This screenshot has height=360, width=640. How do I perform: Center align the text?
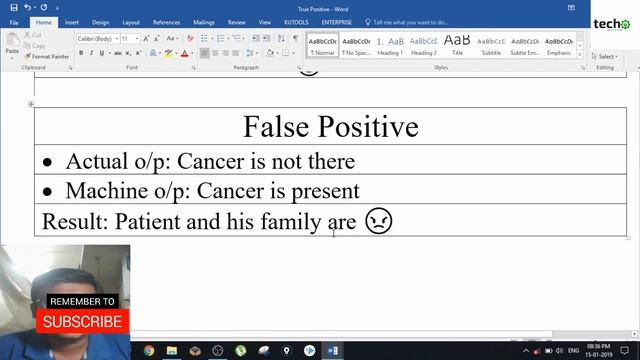pyautogui.click(x=215, y=53)
